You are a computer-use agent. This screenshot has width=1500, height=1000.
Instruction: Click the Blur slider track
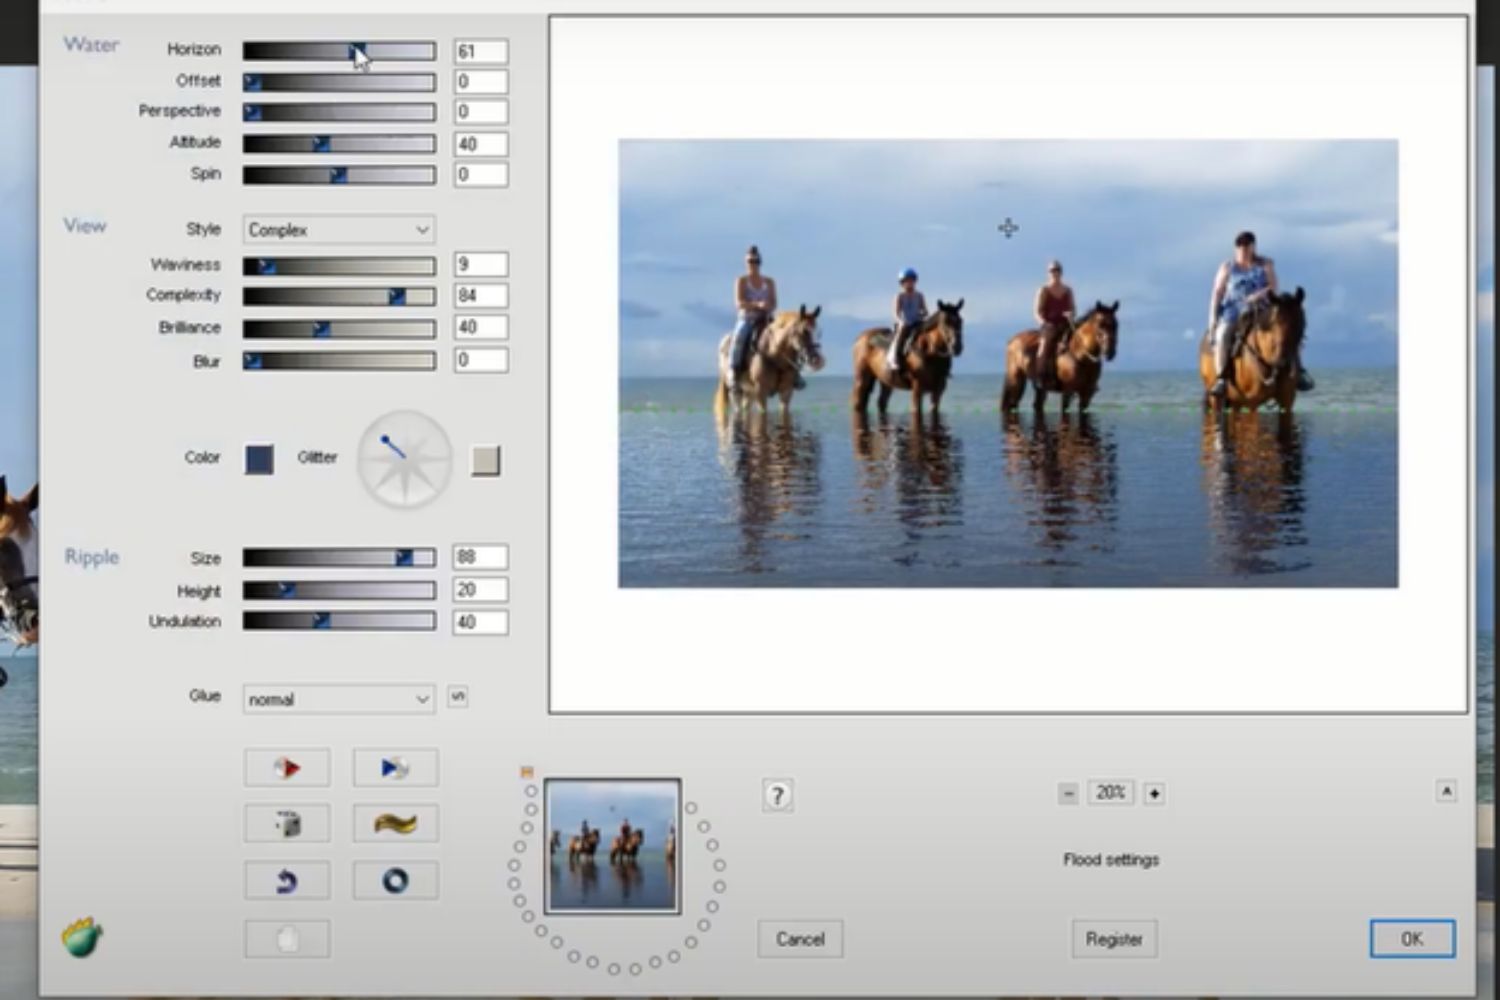point(339,361)
